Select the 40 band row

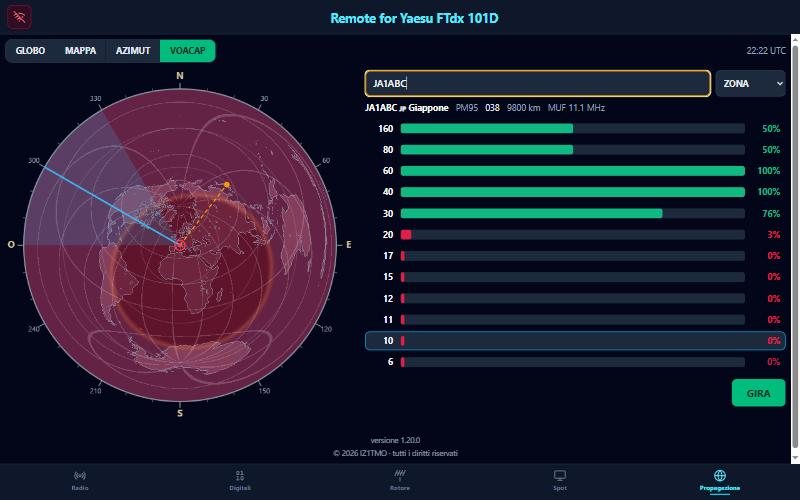point(575,192)
